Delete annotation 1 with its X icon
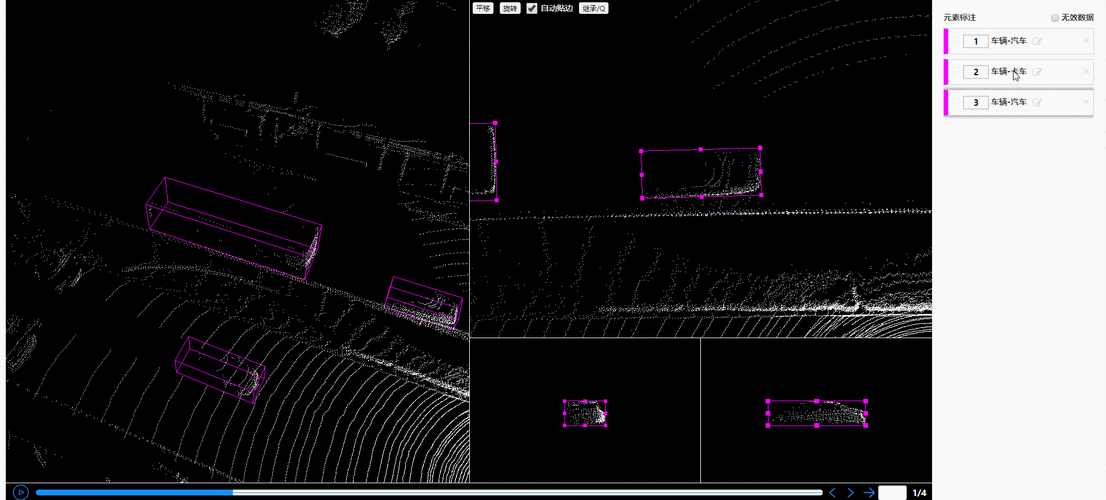The height and width of the screenshot is (500, 1106). click(x=1086, y=42)
